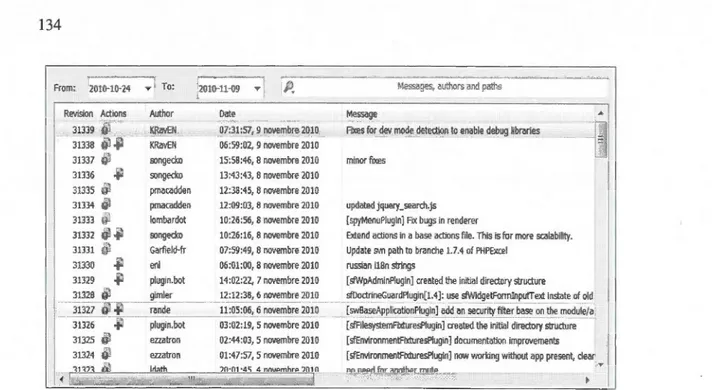Click the added plus icon on revision 31327
Screen dimensions: 712x390
click(x=119, y=309)
